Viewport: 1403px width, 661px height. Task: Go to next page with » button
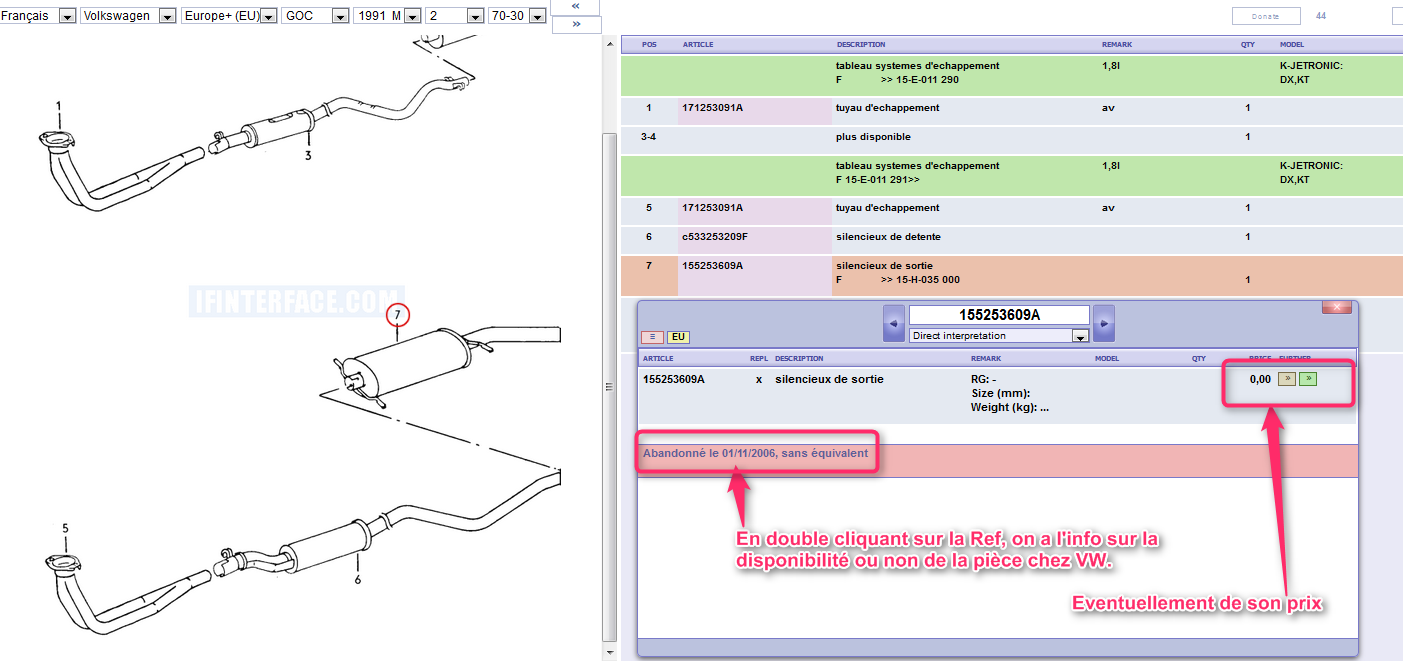(576, 24)
